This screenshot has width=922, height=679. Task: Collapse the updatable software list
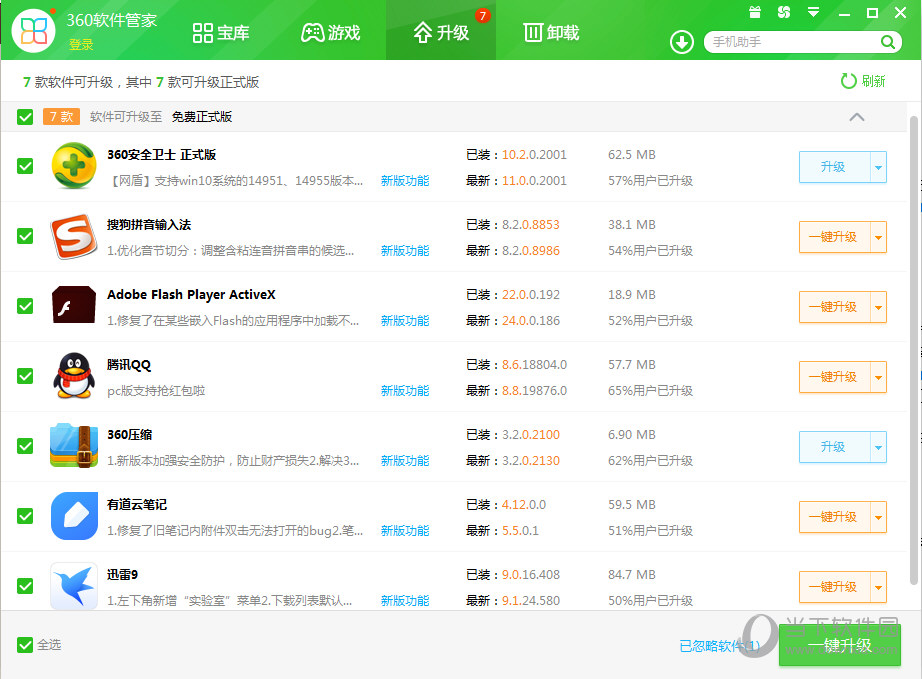pos(857,117)
